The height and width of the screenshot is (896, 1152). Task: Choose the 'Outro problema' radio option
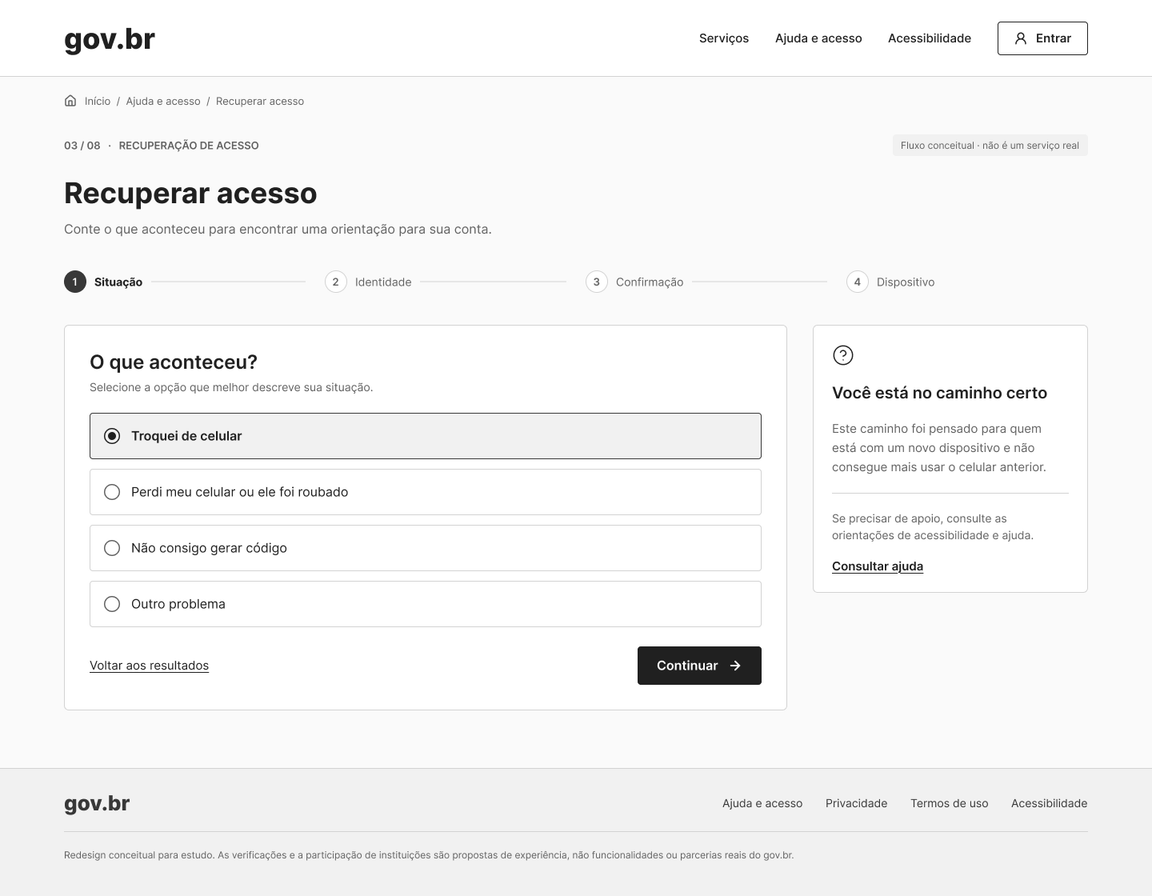coord(425,604)
